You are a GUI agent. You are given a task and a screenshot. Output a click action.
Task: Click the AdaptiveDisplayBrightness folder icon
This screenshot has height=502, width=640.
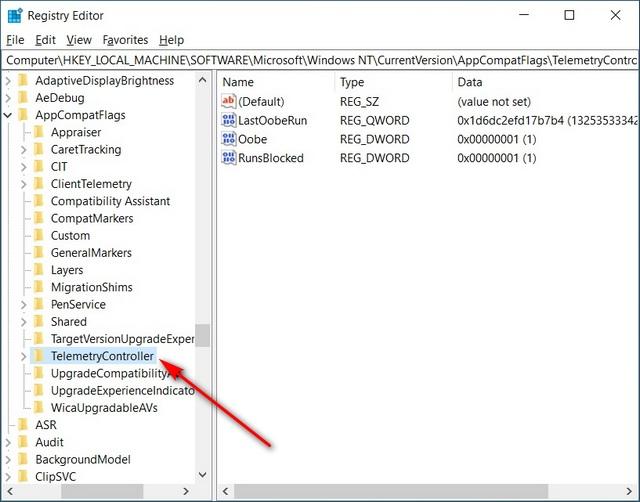[23, 80]
